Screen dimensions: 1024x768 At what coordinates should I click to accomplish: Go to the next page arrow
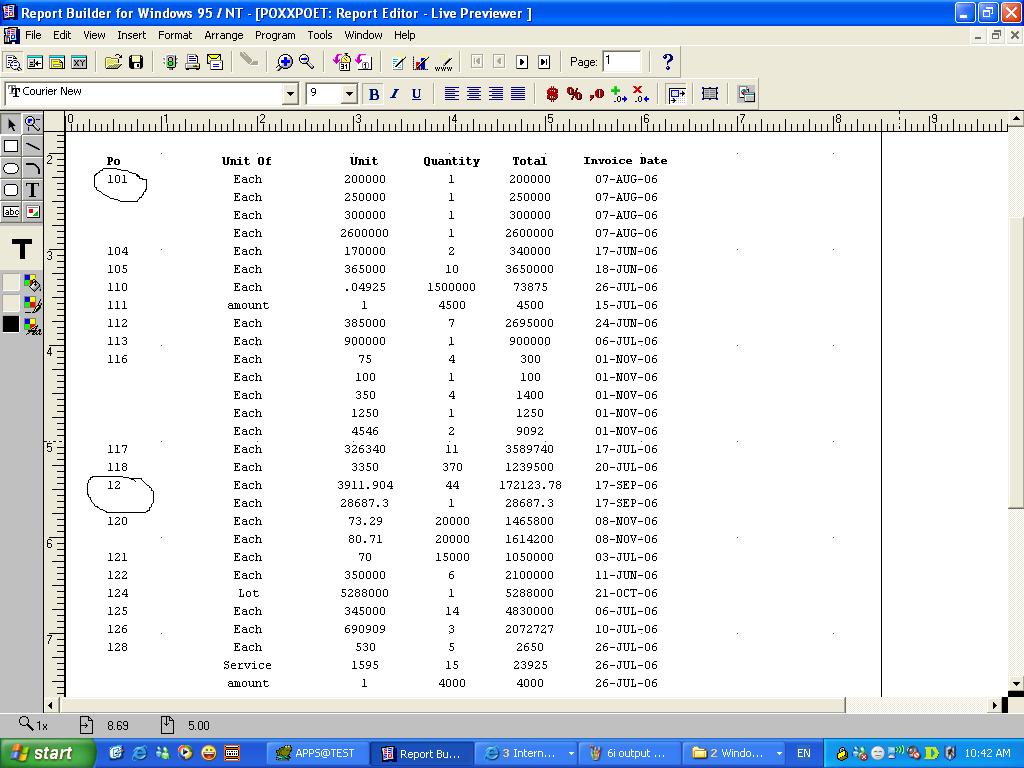pyautogui.click(x=522, y=62)
